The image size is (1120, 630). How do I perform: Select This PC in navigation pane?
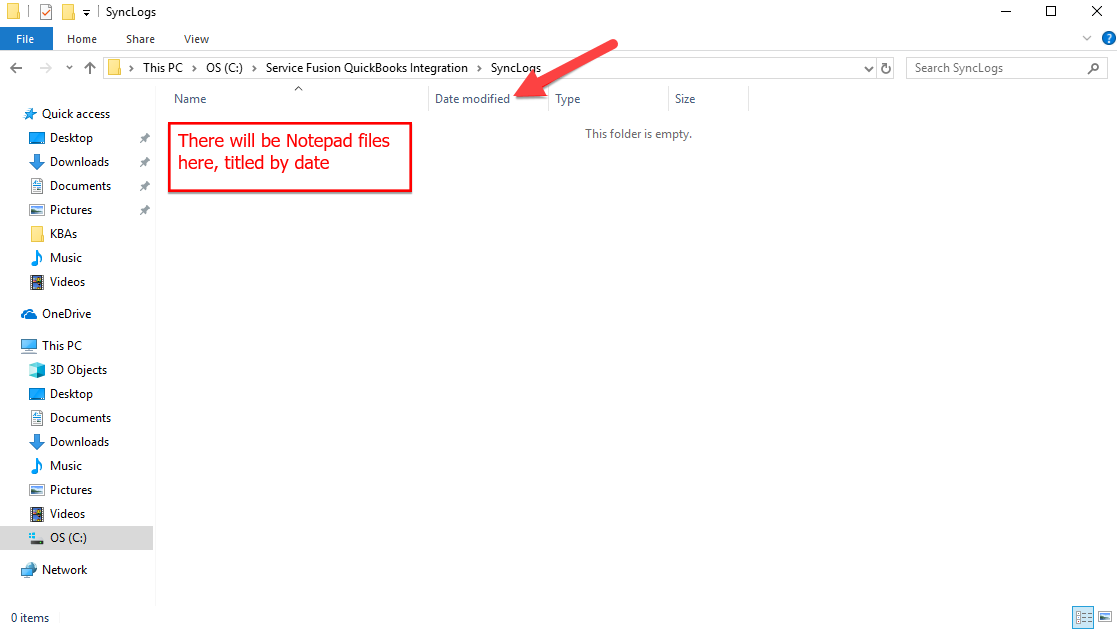(62, 346)
